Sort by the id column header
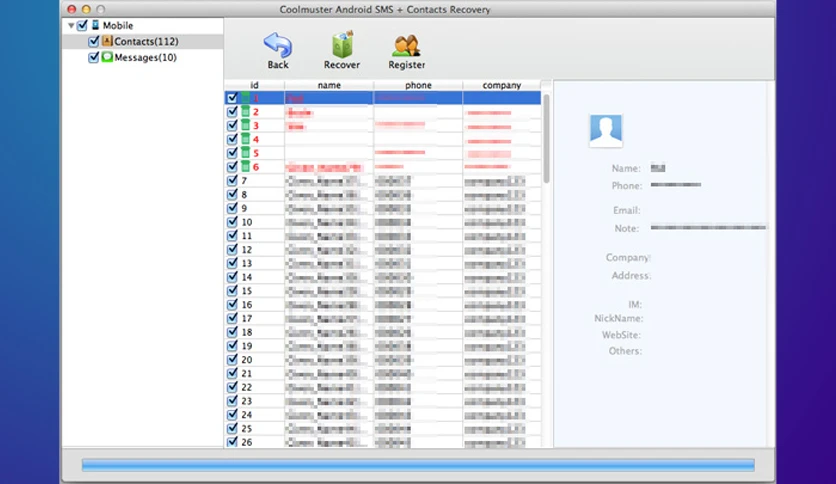Screen dimensions: 836x484 point(254,85)
